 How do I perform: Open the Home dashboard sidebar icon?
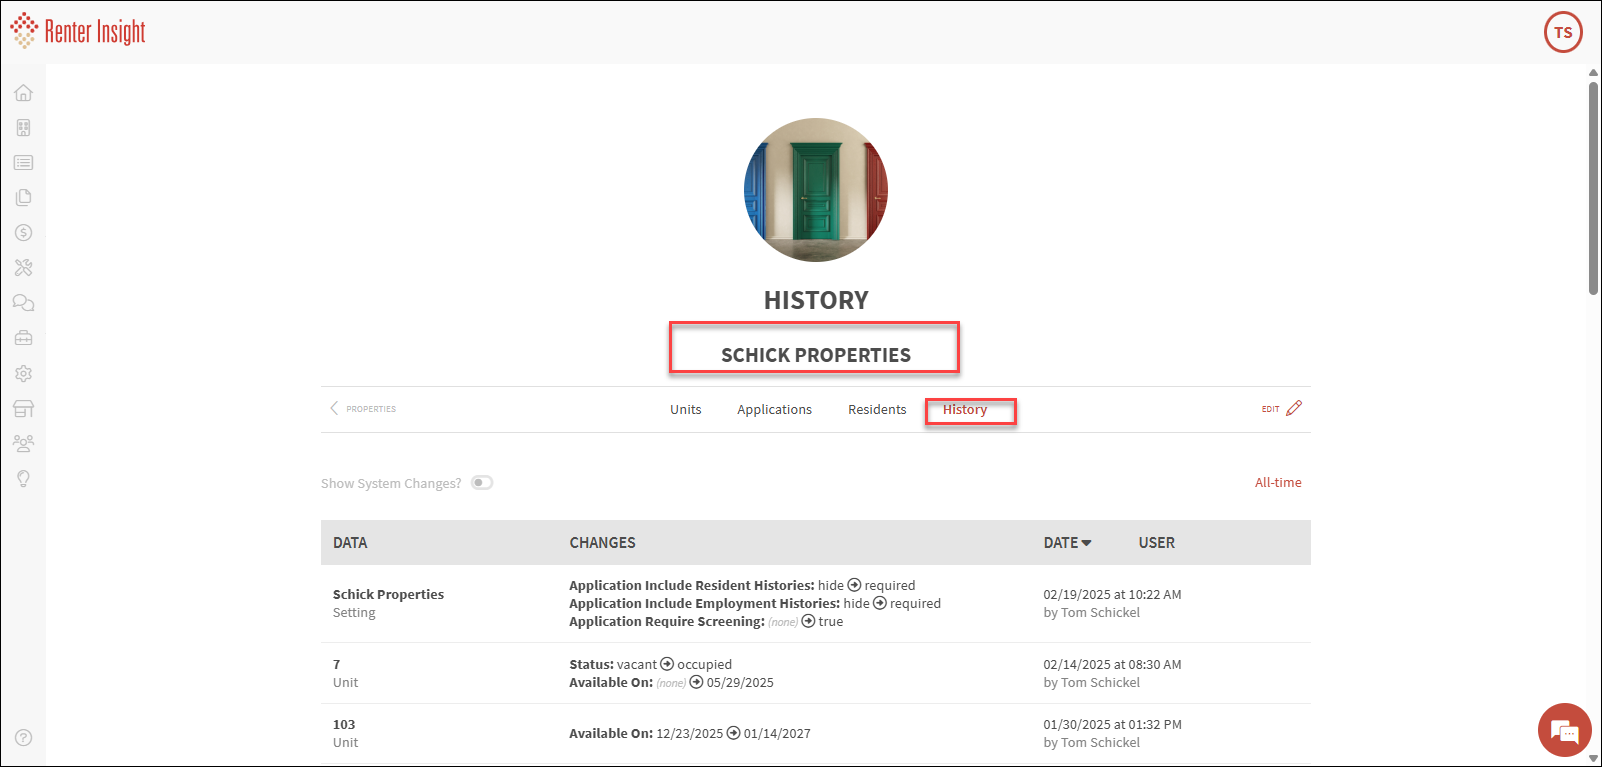click(x=23, y=93)
